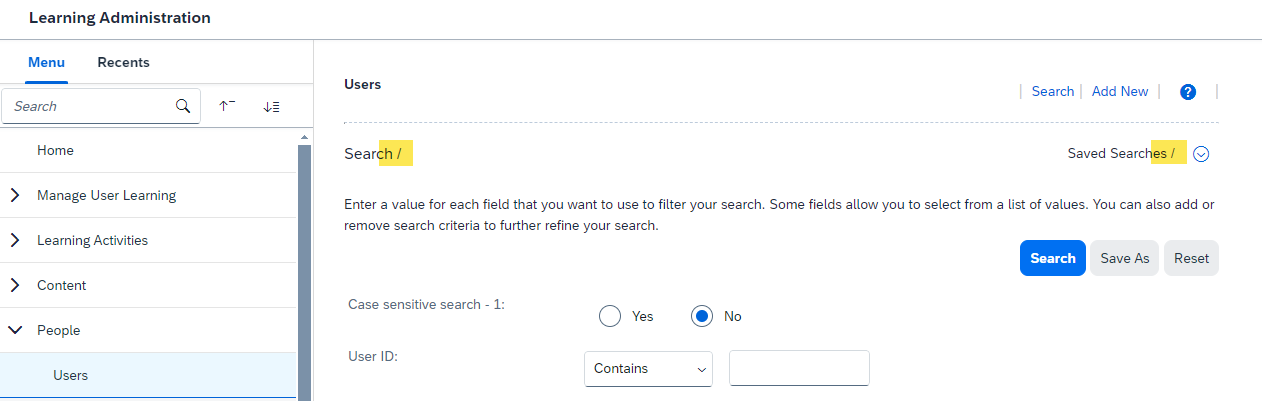Select No for case sensitive search
Viewport: 1262px width, 401px height.
click(702, 316)
